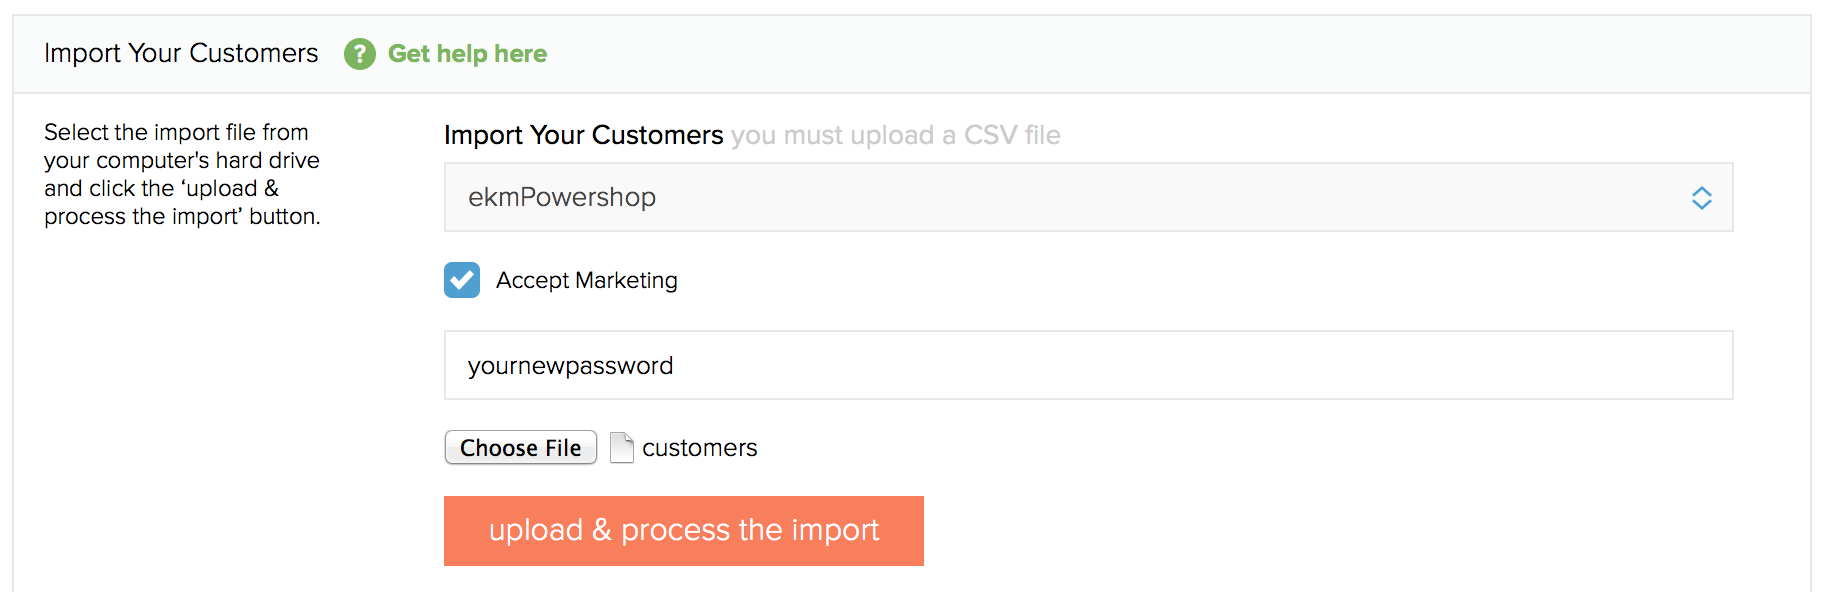Uncheck the Accept Marketing checkbox
This screenshot has height=592, width=1830.
pyautogui.click(x=462, y=280)
